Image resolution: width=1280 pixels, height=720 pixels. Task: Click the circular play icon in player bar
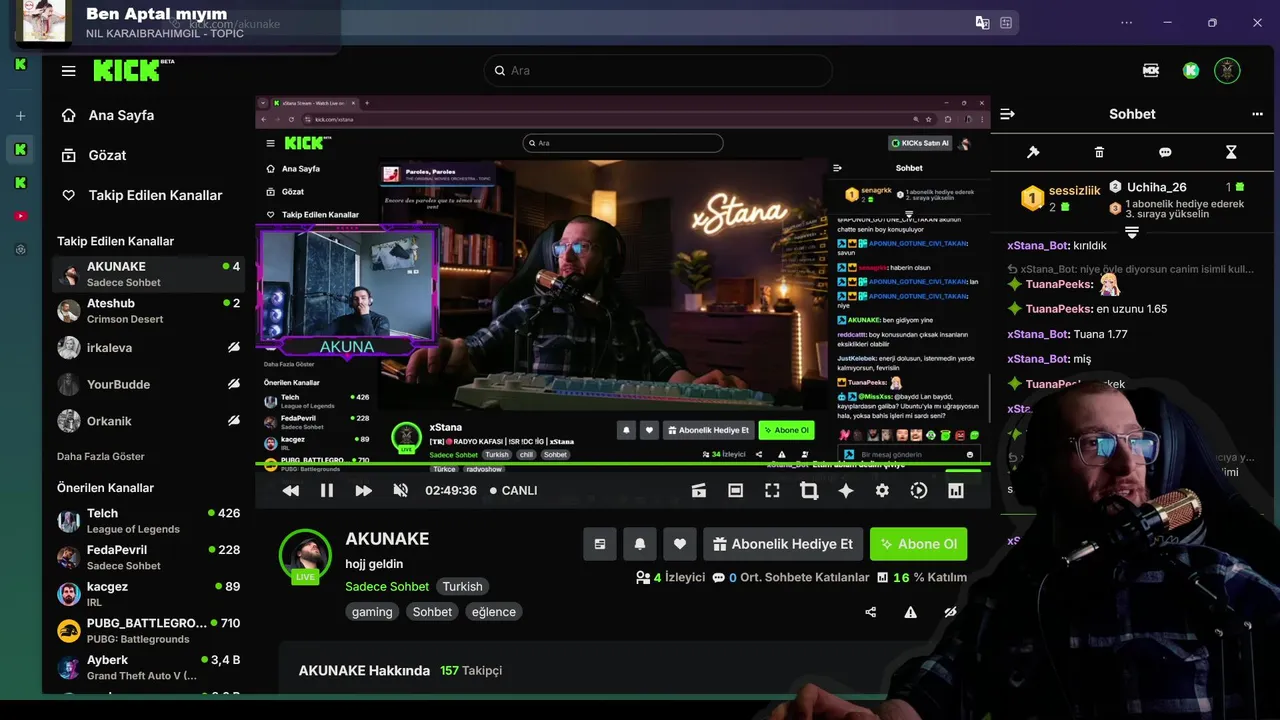(x=919, y=491)
